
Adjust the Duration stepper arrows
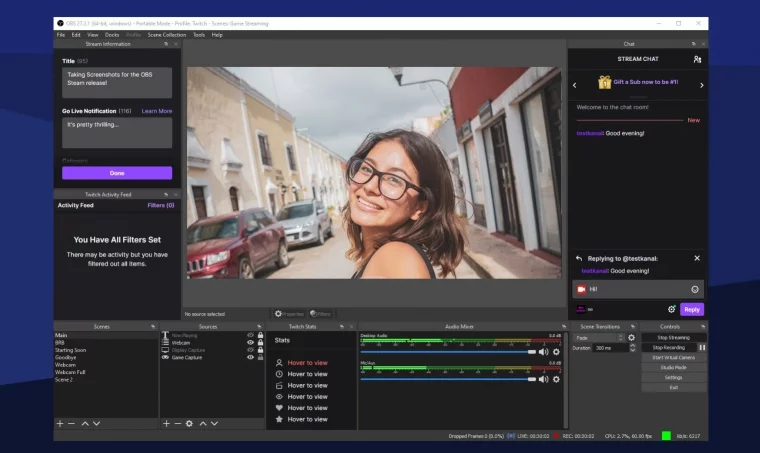tap(632, 348)
